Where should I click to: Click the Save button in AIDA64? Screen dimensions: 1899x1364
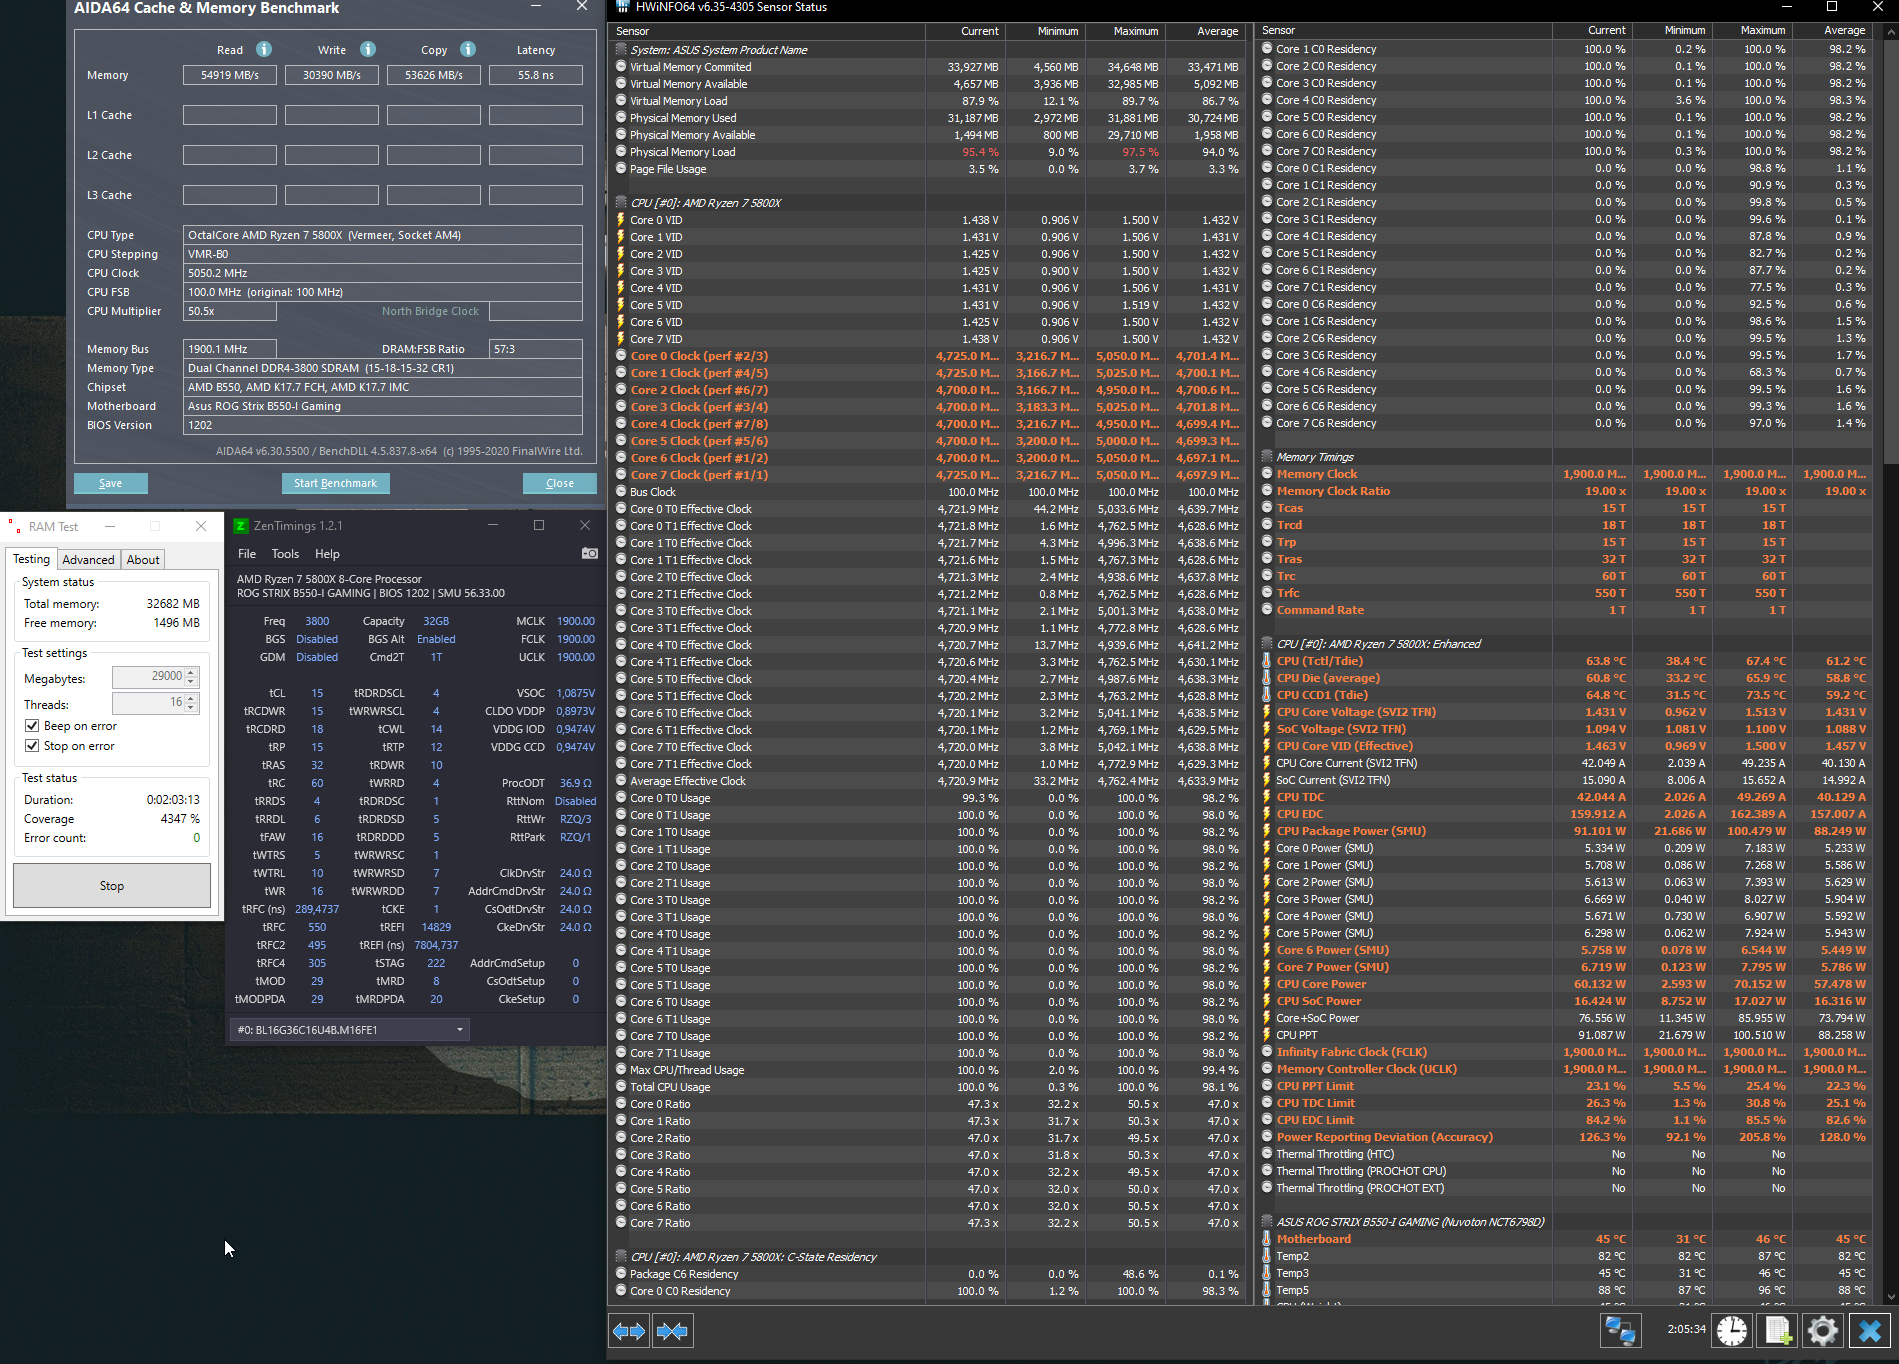click(111, 483)
